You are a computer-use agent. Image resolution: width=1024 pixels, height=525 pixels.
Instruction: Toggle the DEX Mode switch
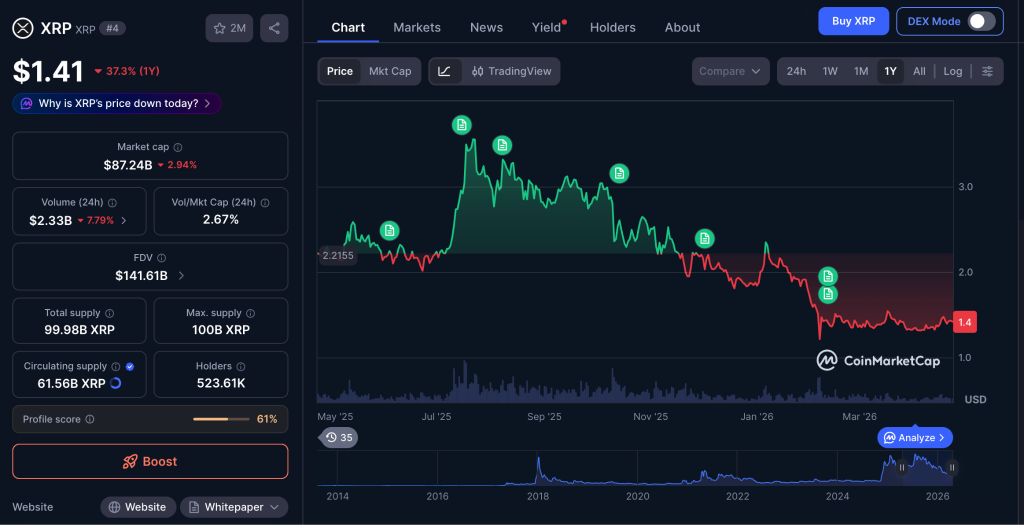pos(981,21)
